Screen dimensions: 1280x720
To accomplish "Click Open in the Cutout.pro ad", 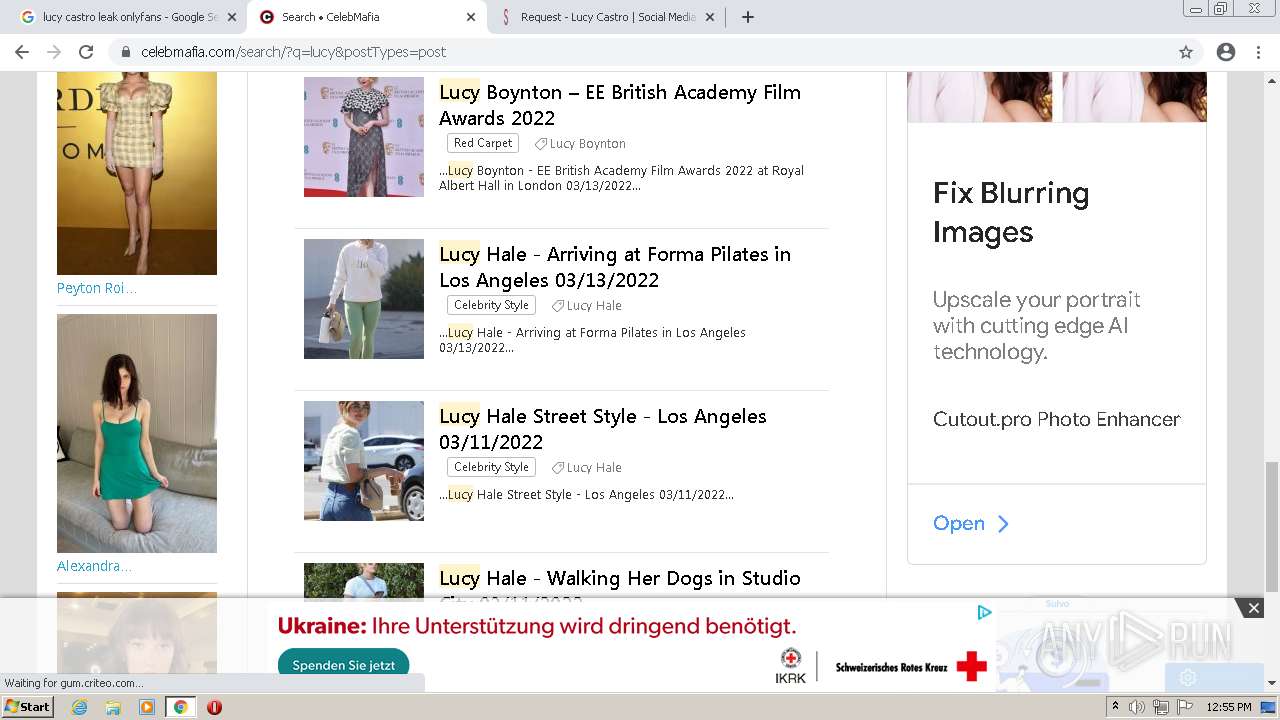I will [971, 524].
